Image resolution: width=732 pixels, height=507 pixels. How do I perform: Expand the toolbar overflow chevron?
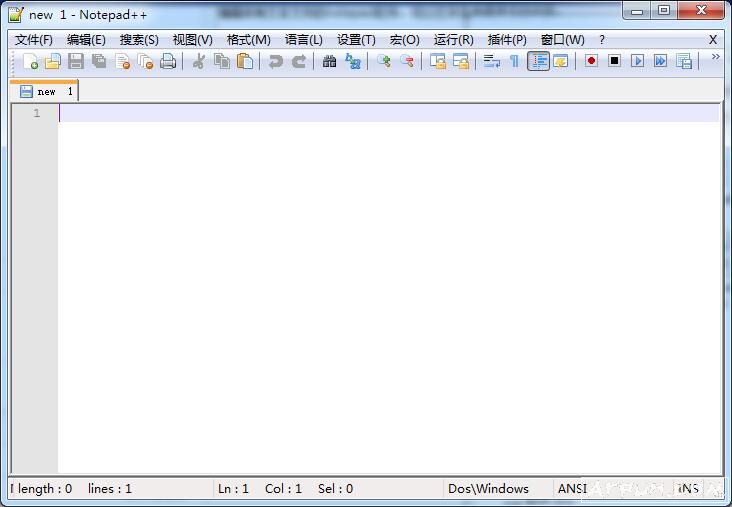click(715, 57)
